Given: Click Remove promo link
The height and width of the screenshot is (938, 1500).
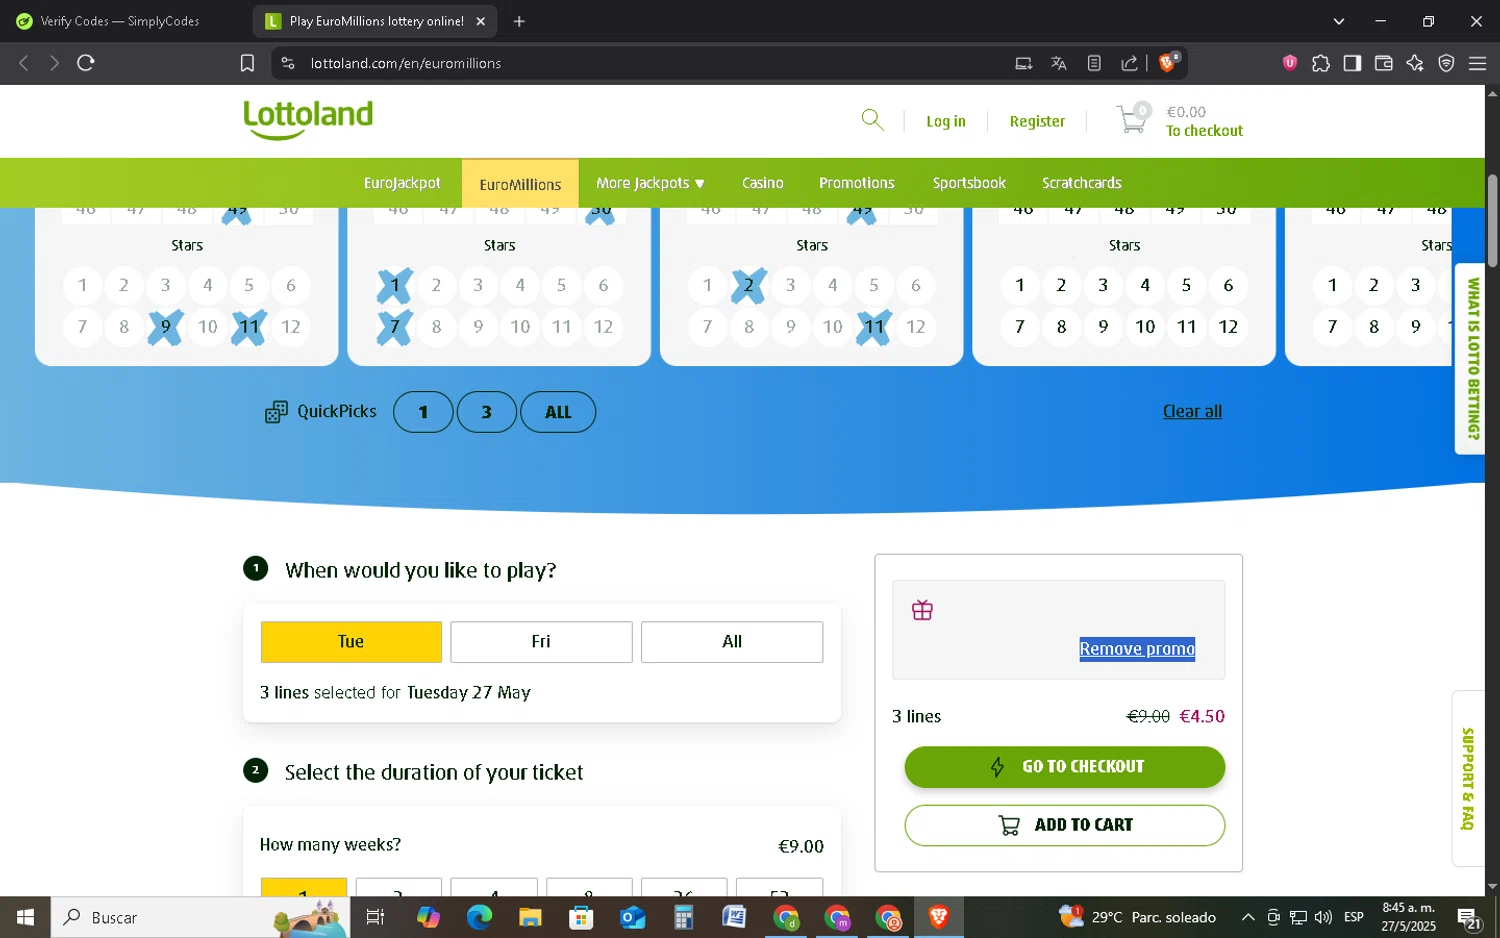Looking at the screenshot, I should (1137, 649).
